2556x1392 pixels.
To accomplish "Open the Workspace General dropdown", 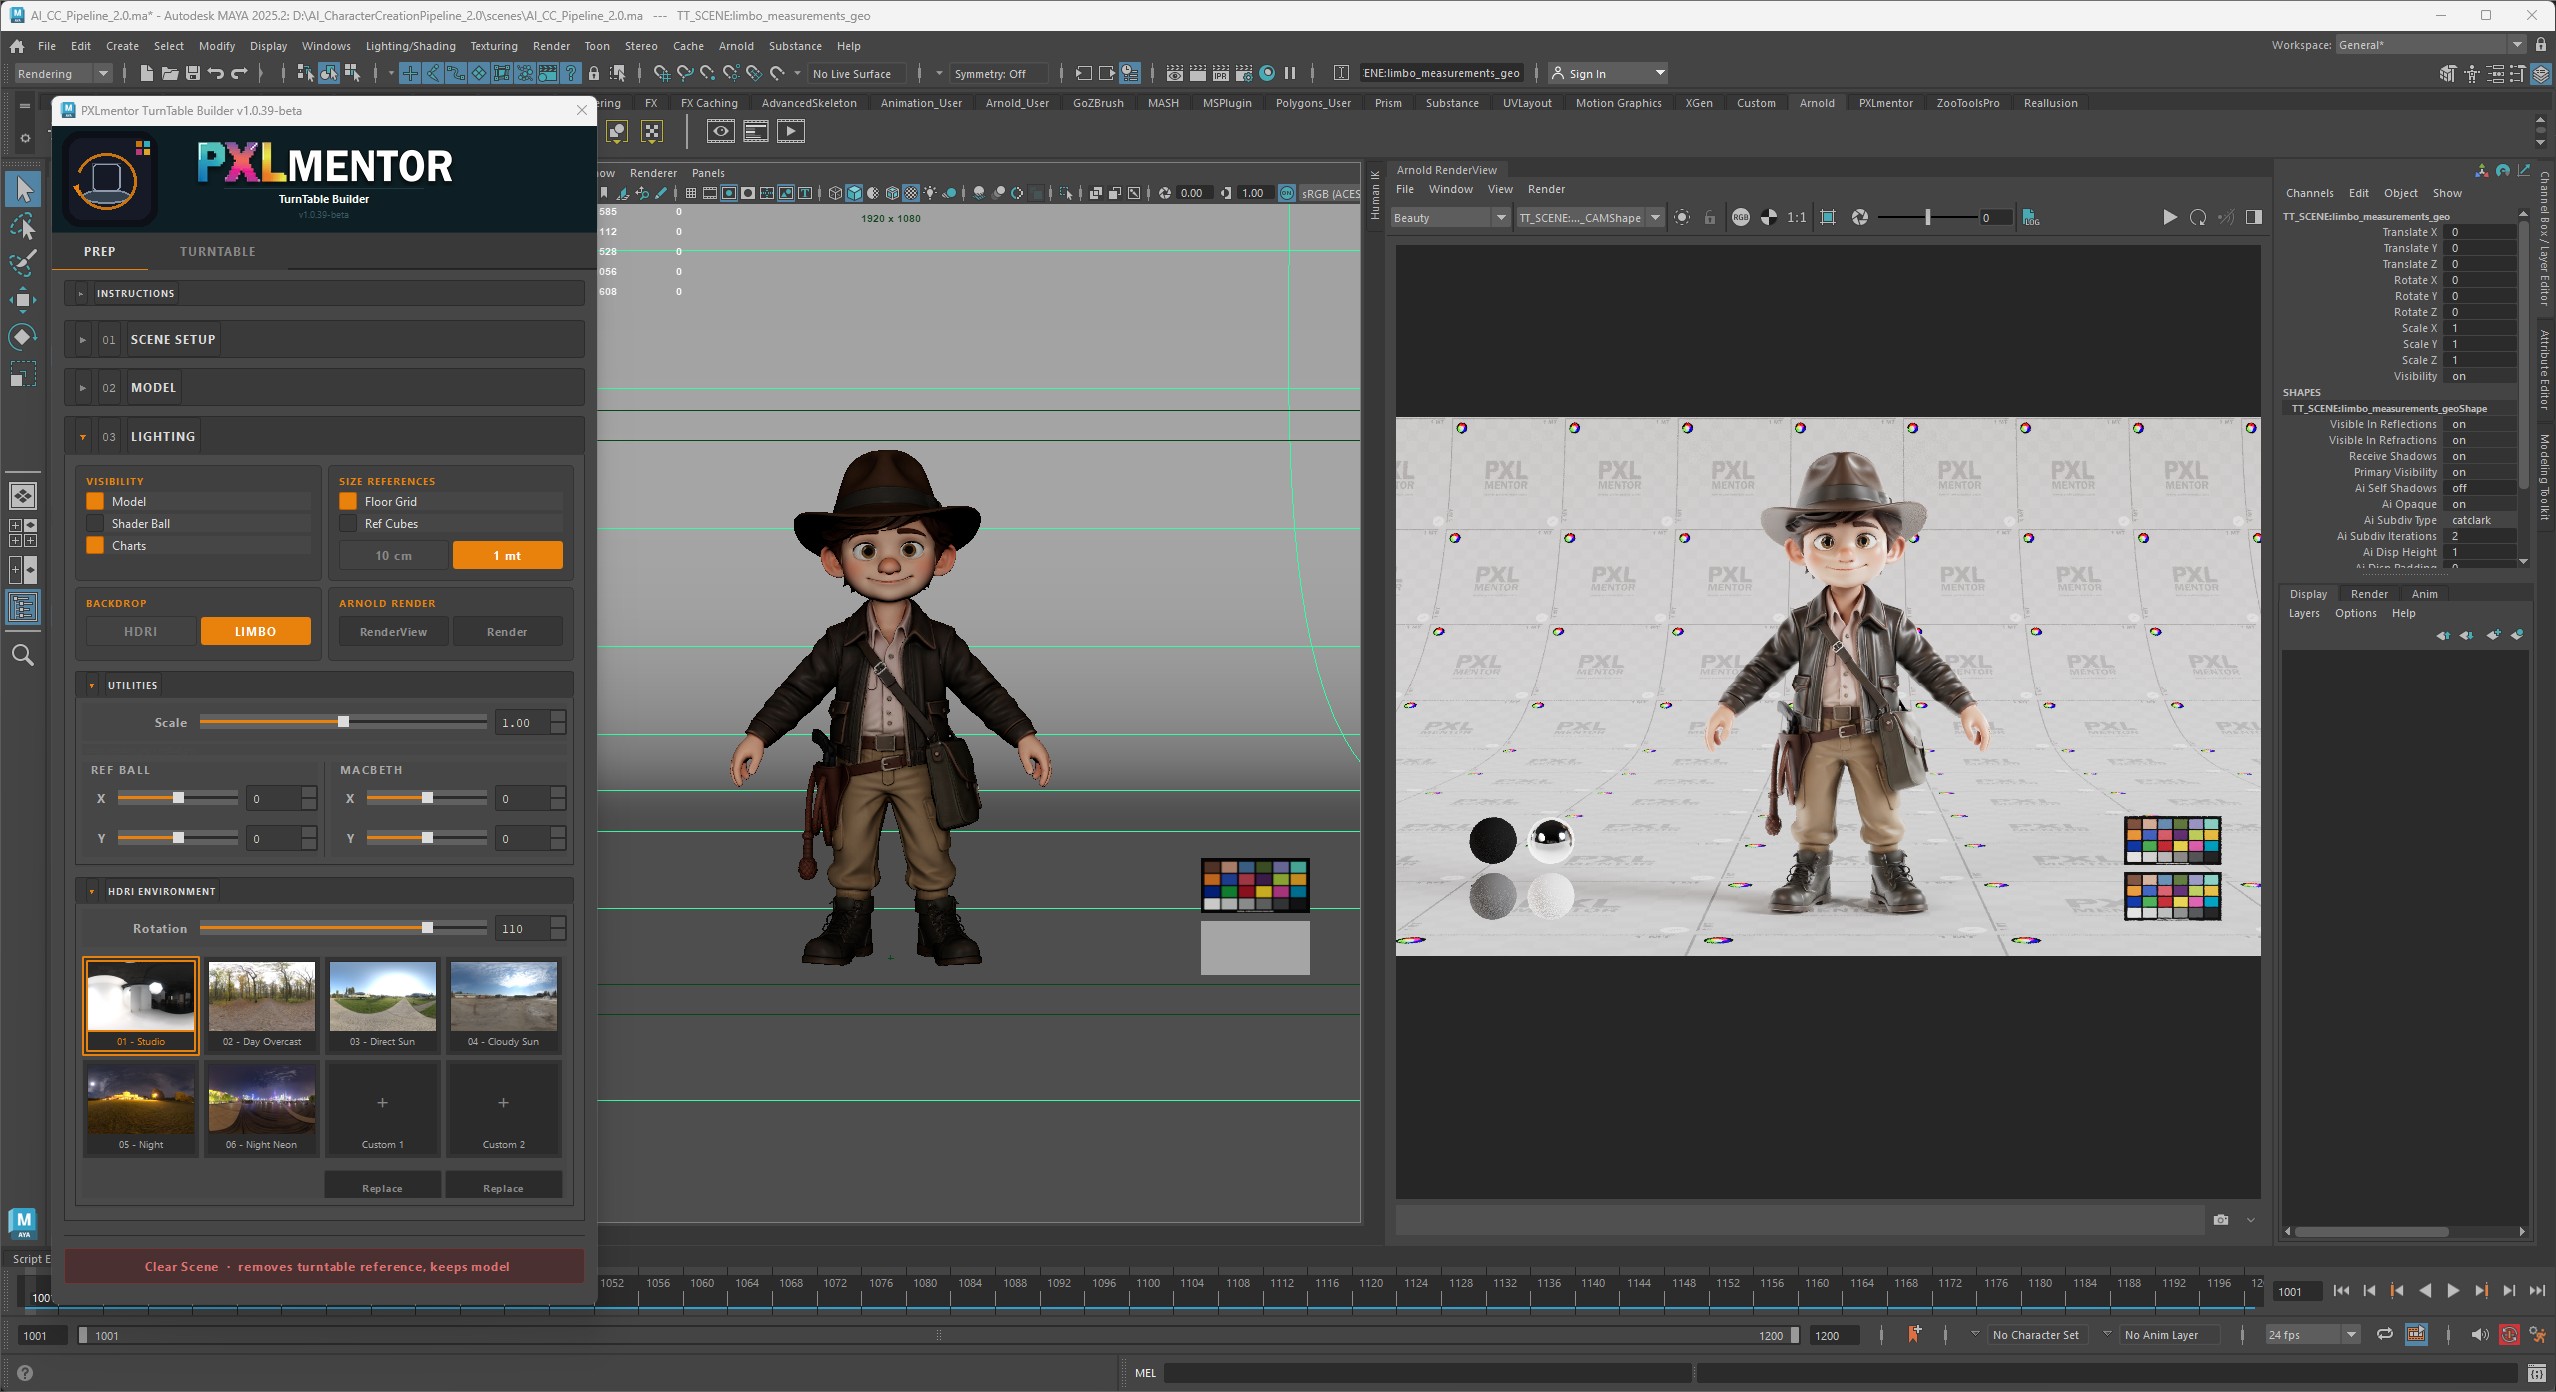I will click(x=2429, y=44).
